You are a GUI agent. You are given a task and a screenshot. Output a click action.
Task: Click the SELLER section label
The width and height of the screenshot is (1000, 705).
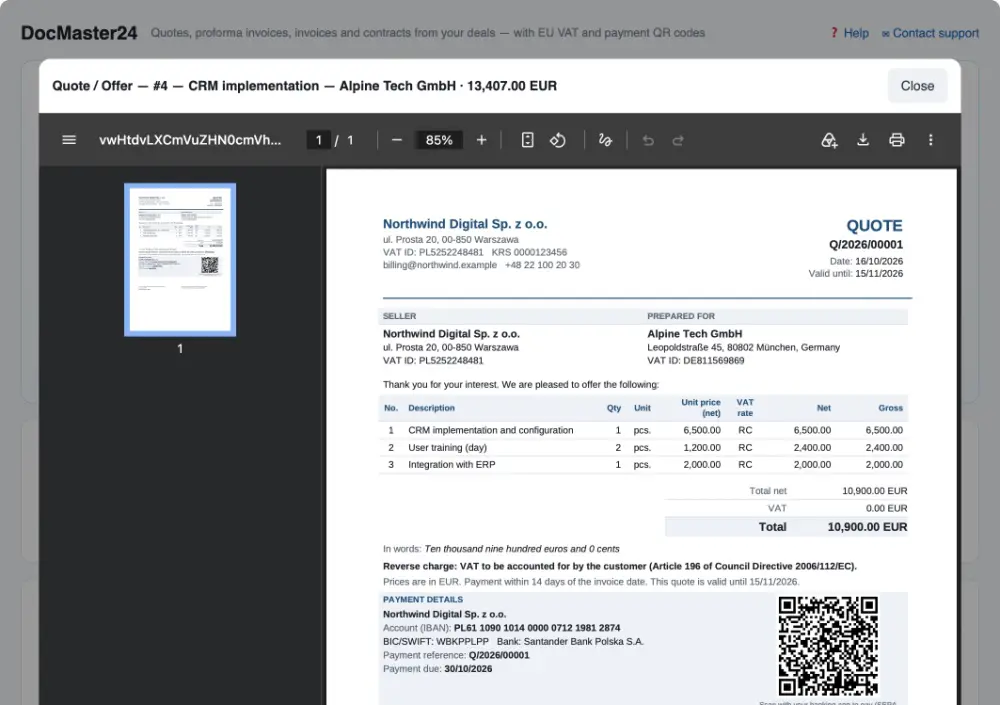tap(399, 316)
